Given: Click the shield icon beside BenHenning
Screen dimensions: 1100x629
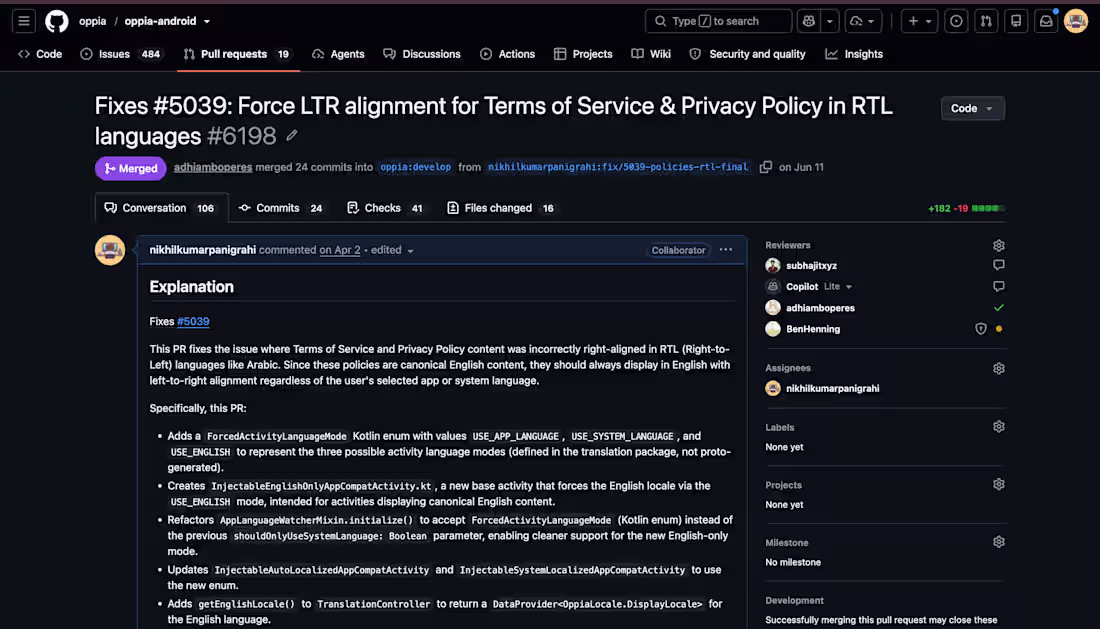Looking at the screenshot, I should tap(981, 329).
